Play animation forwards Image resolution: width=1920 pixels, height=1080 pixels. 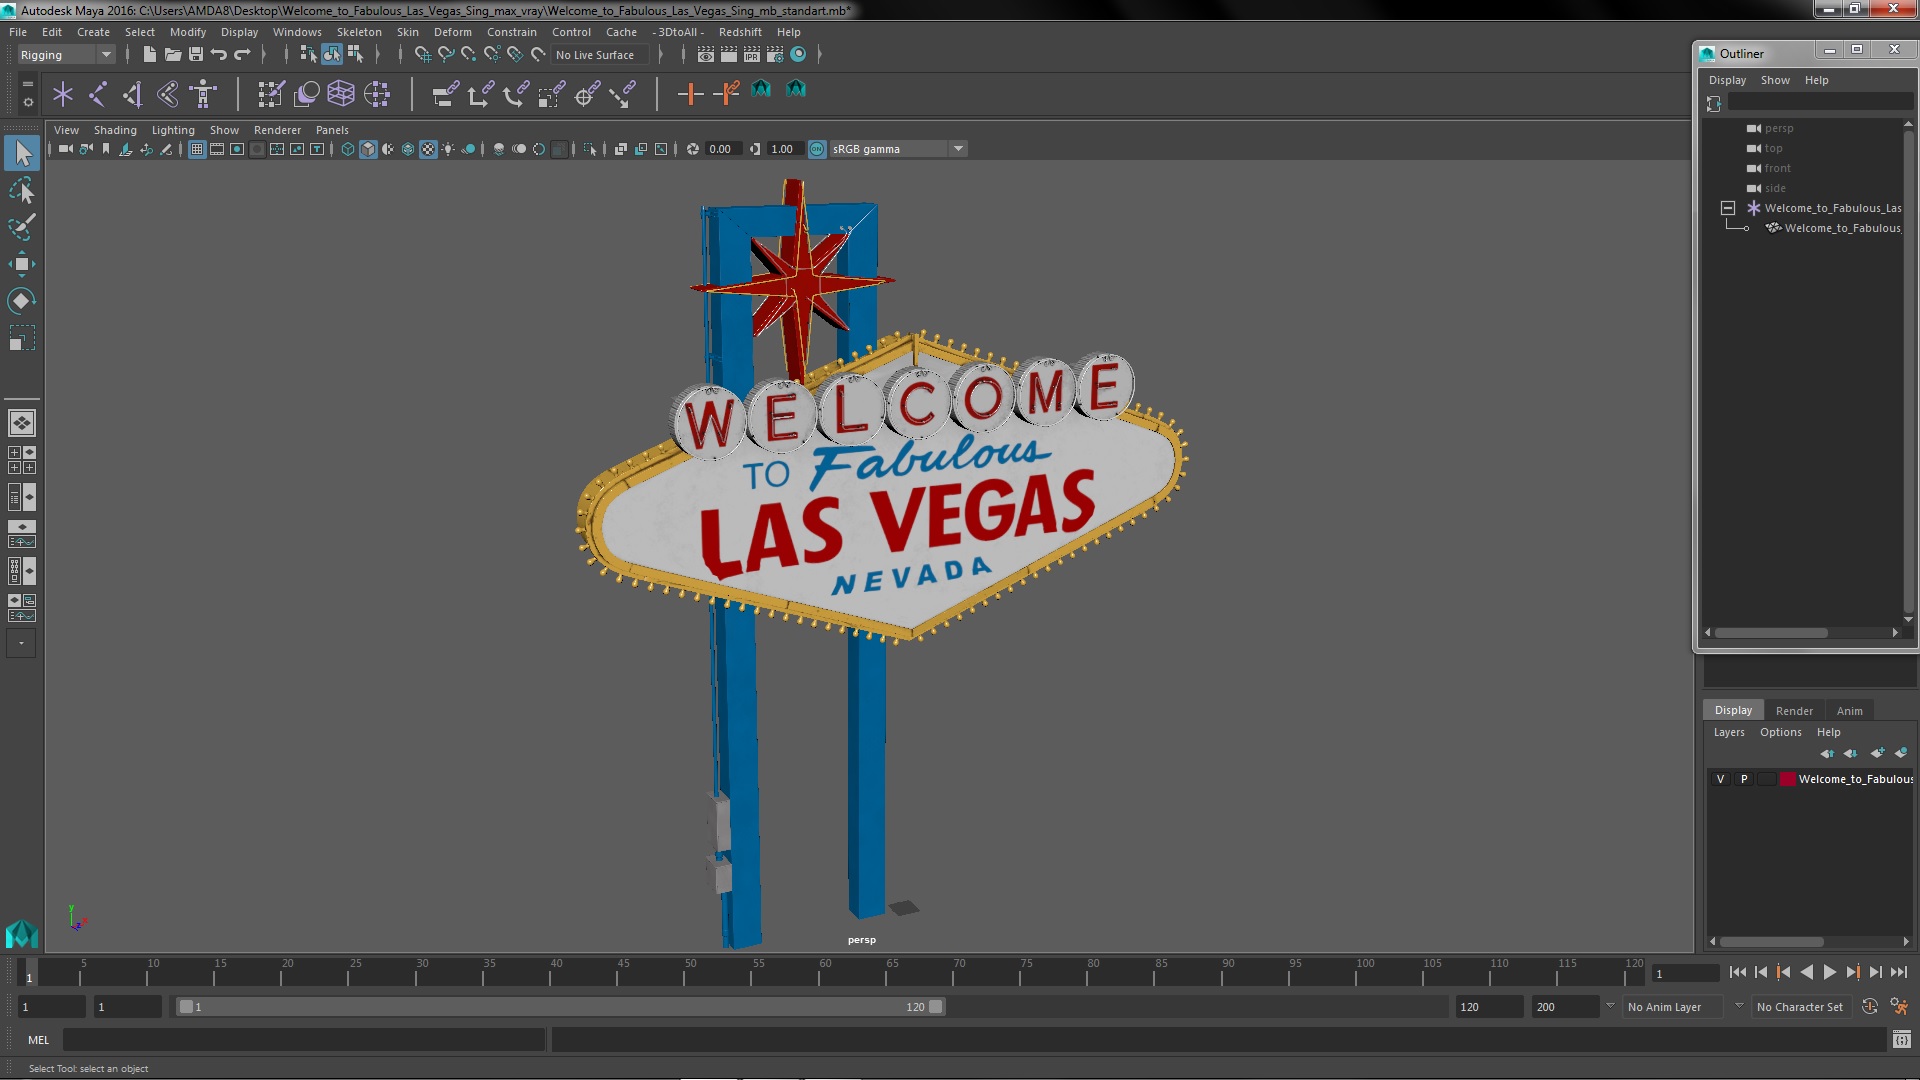(1829, 972)
